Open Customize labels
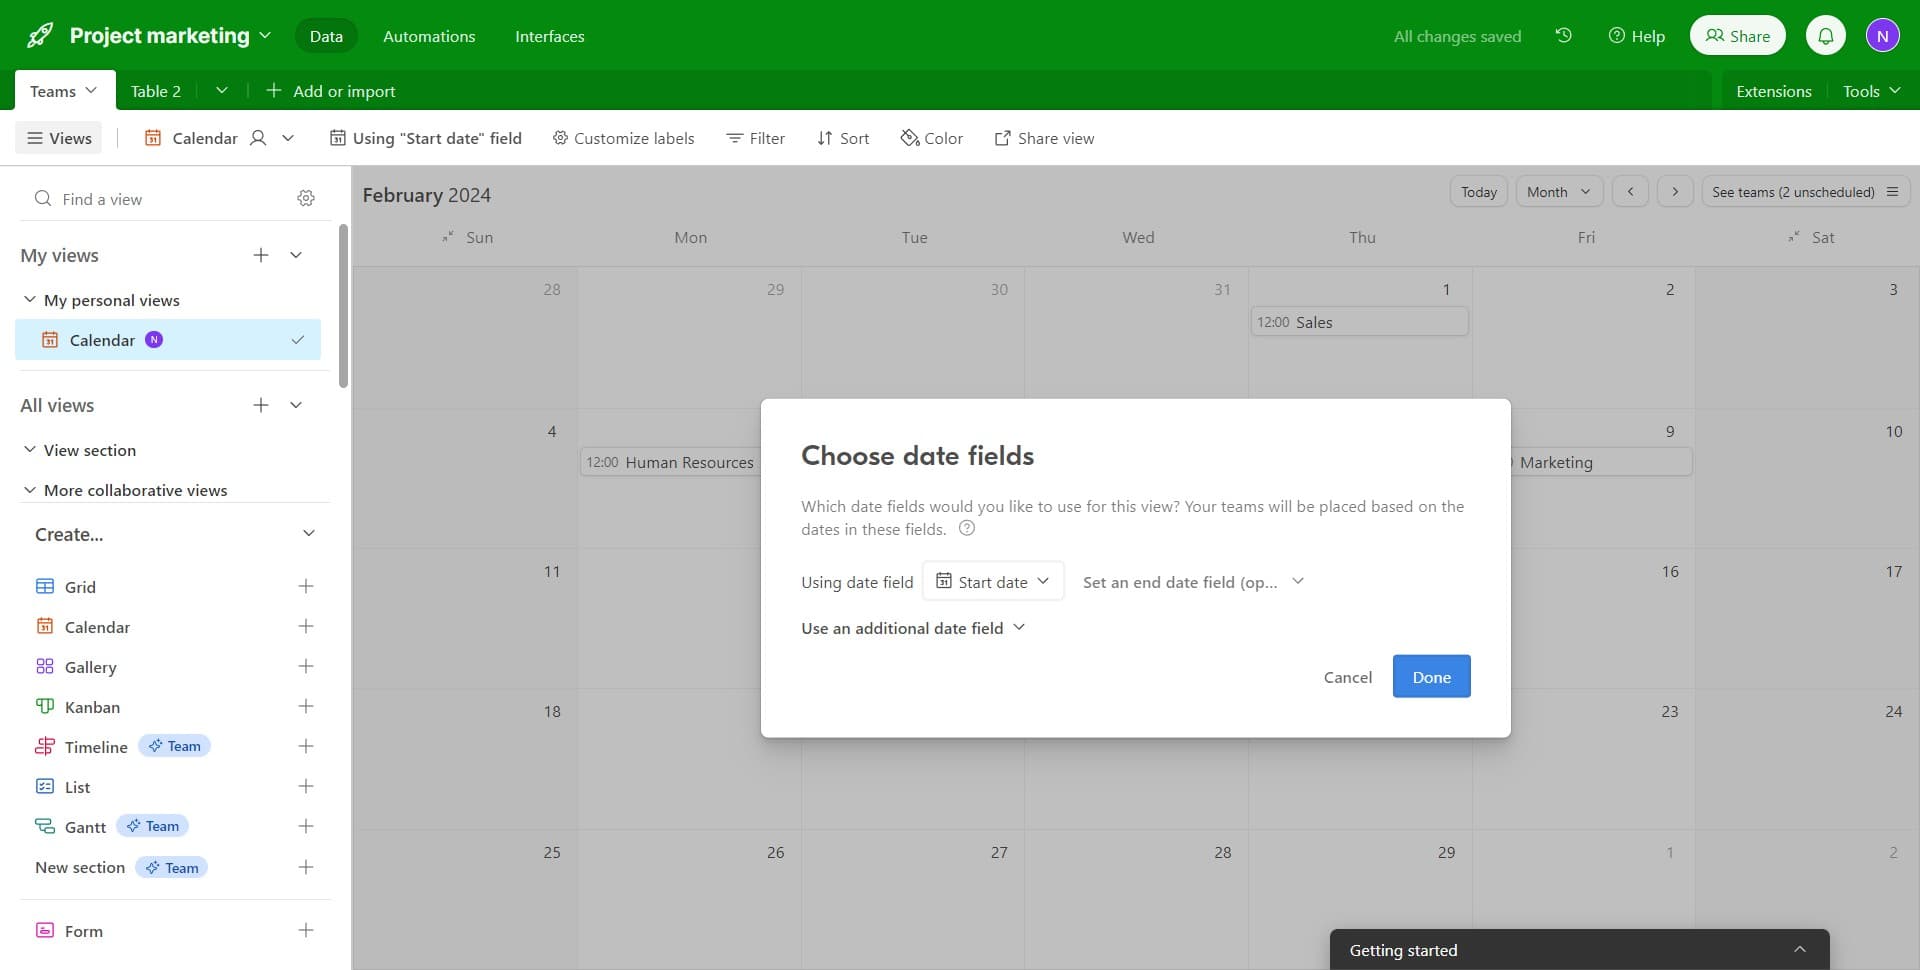 click(x=623, y=138)
